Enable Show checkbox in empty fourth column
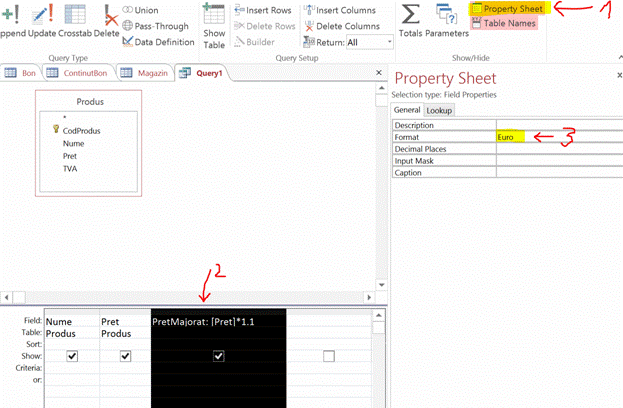 point(328,356)
